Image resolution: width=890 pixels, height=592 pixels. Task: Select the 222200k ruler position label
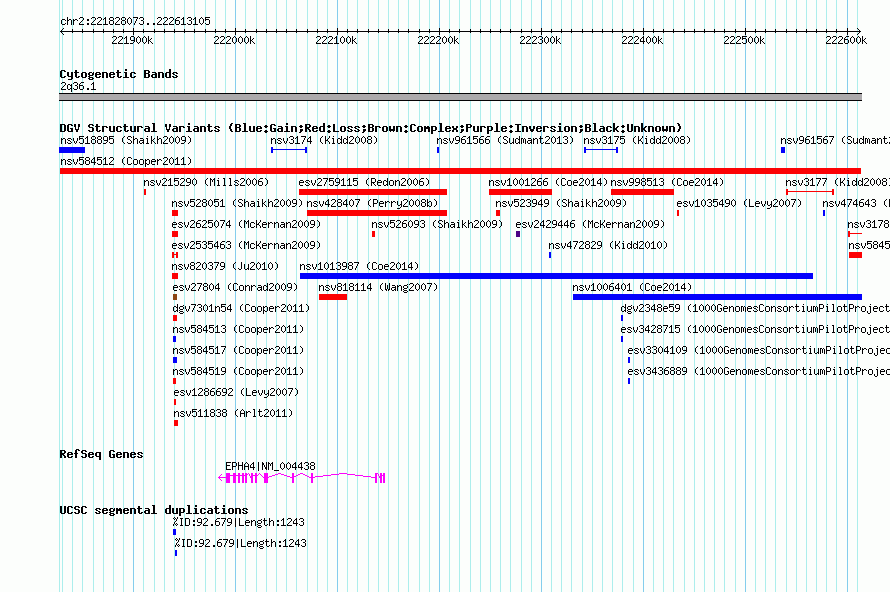438,40
